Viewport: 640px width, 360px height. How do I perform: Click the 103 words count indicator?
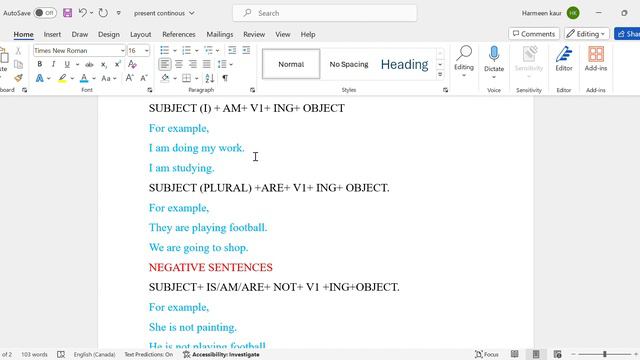point(34,354)
